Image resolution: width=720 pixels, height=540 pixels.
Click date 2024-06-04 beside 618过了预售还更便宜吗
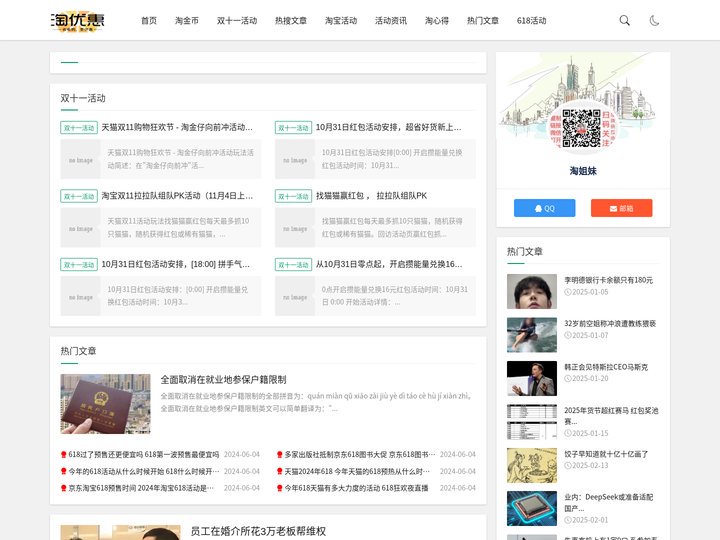(x=242, y=454)
